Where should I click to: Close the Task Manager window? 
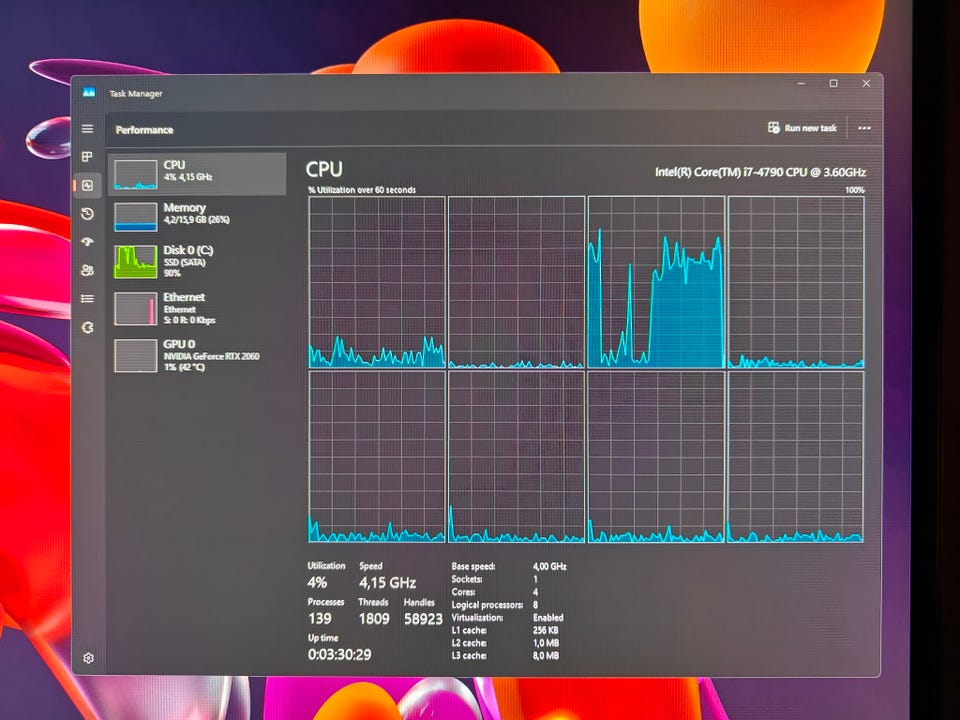(866, 83)
